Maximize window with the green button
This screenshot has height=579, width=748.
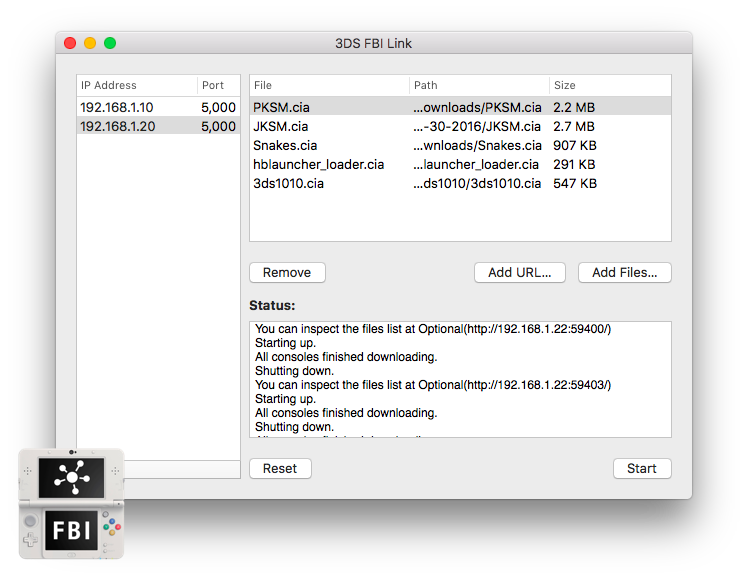tap(110, 43)
